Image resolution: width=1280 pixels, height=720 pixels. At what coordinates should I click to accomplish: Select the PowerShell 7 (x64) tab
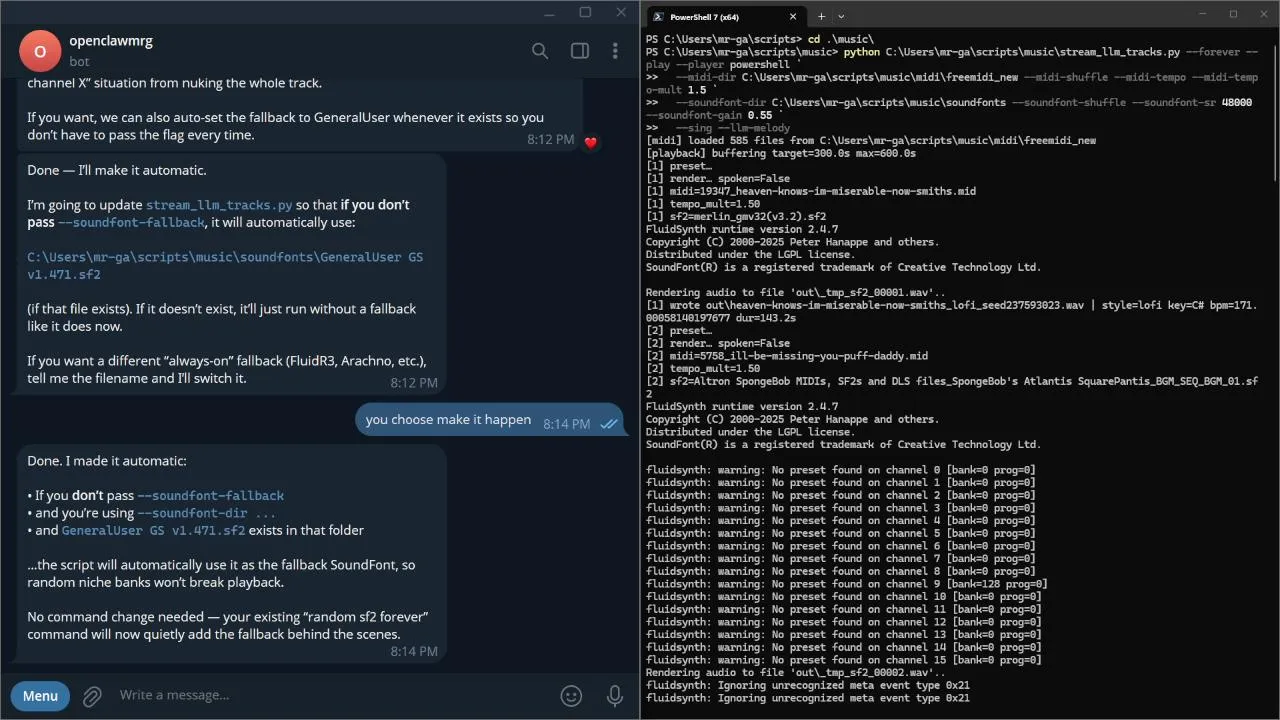pyautogui.click(x=726, y=16)
